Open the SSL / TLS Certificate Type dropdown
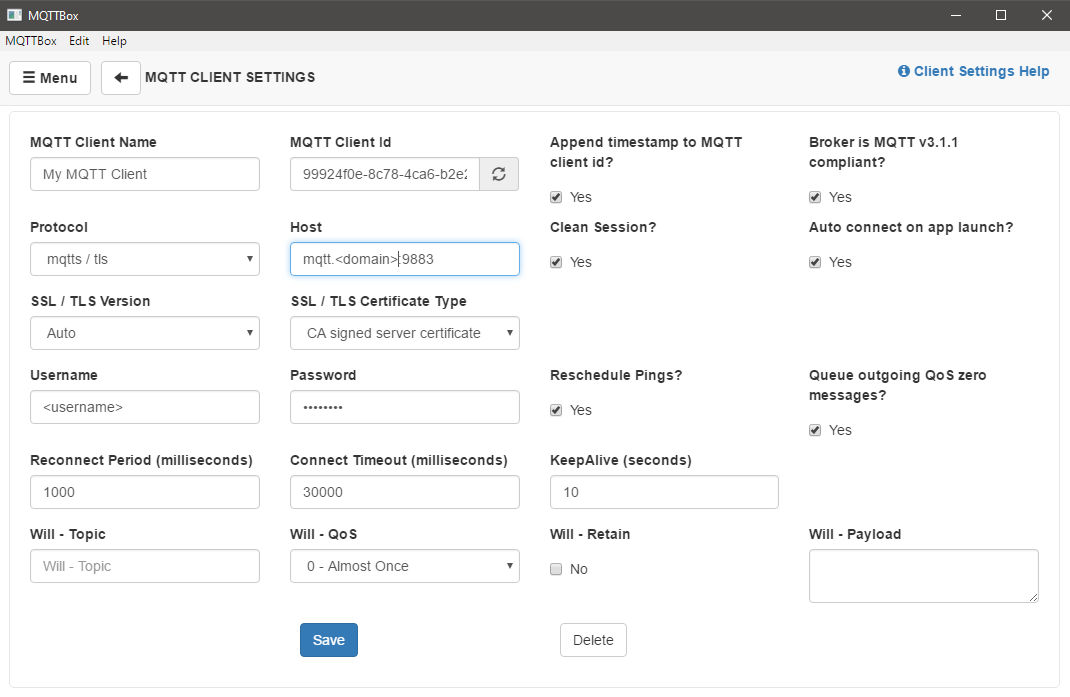Screen dimensions: 1070x697 [x=404, y=333]
